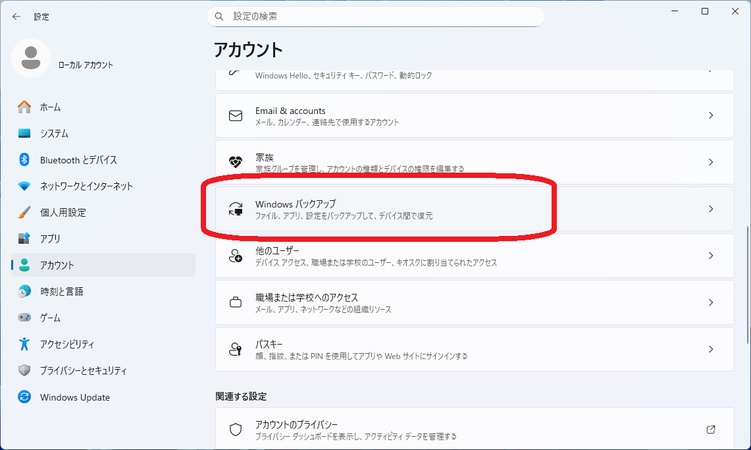
Task: Click the search magnifier icon
Action: (219, 17)
